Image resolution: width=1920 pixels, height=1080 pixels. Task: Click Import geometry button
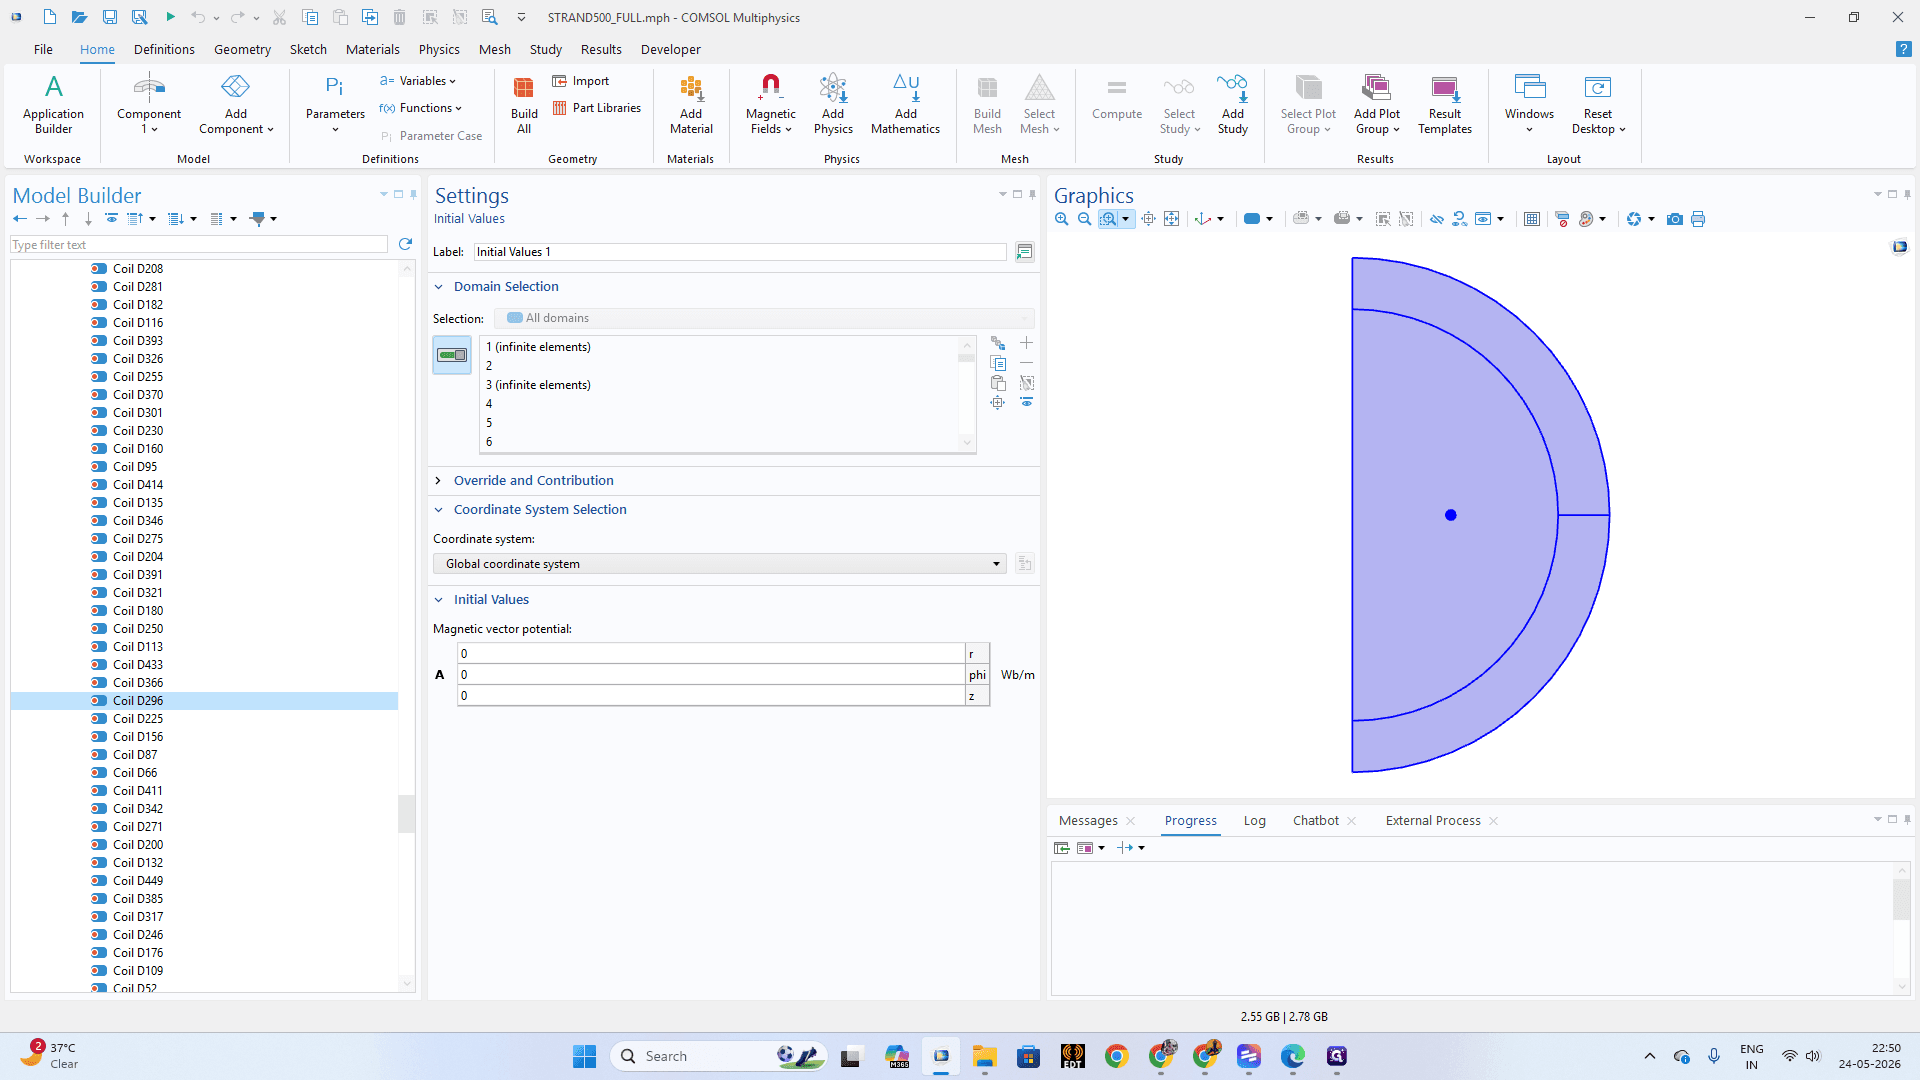(x=581, y=81)
